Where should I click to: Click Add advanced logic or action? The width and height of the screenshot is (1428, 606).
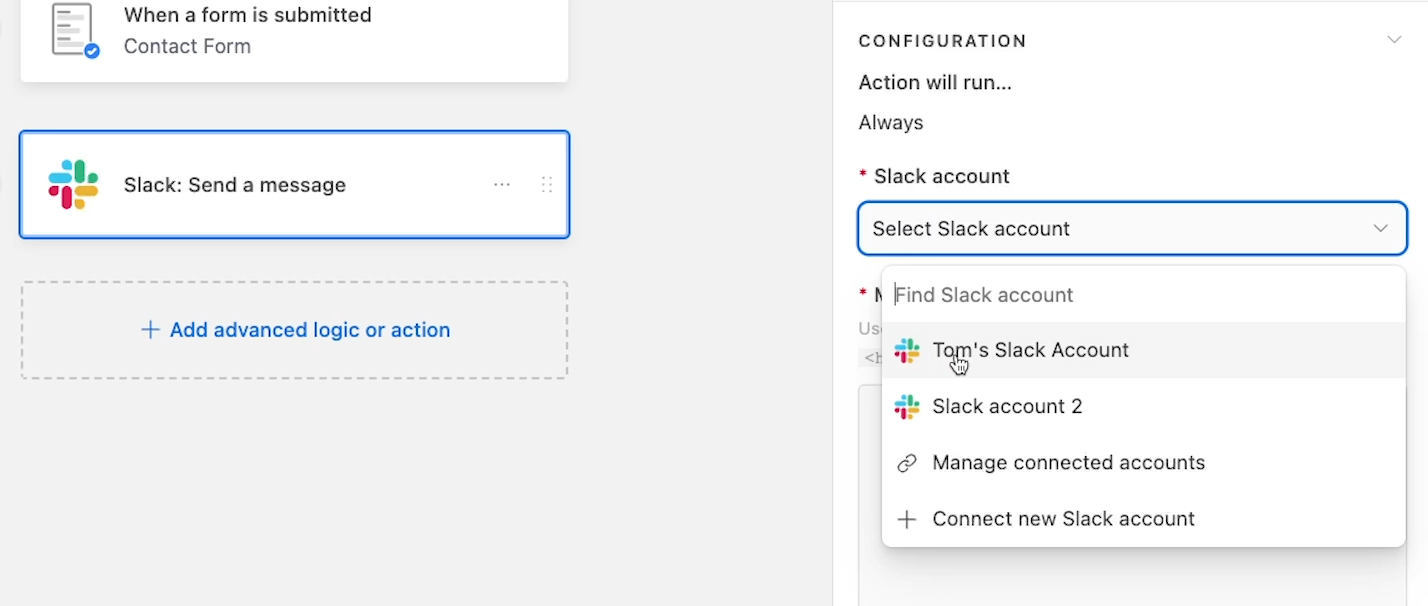[x=295, y=330]
